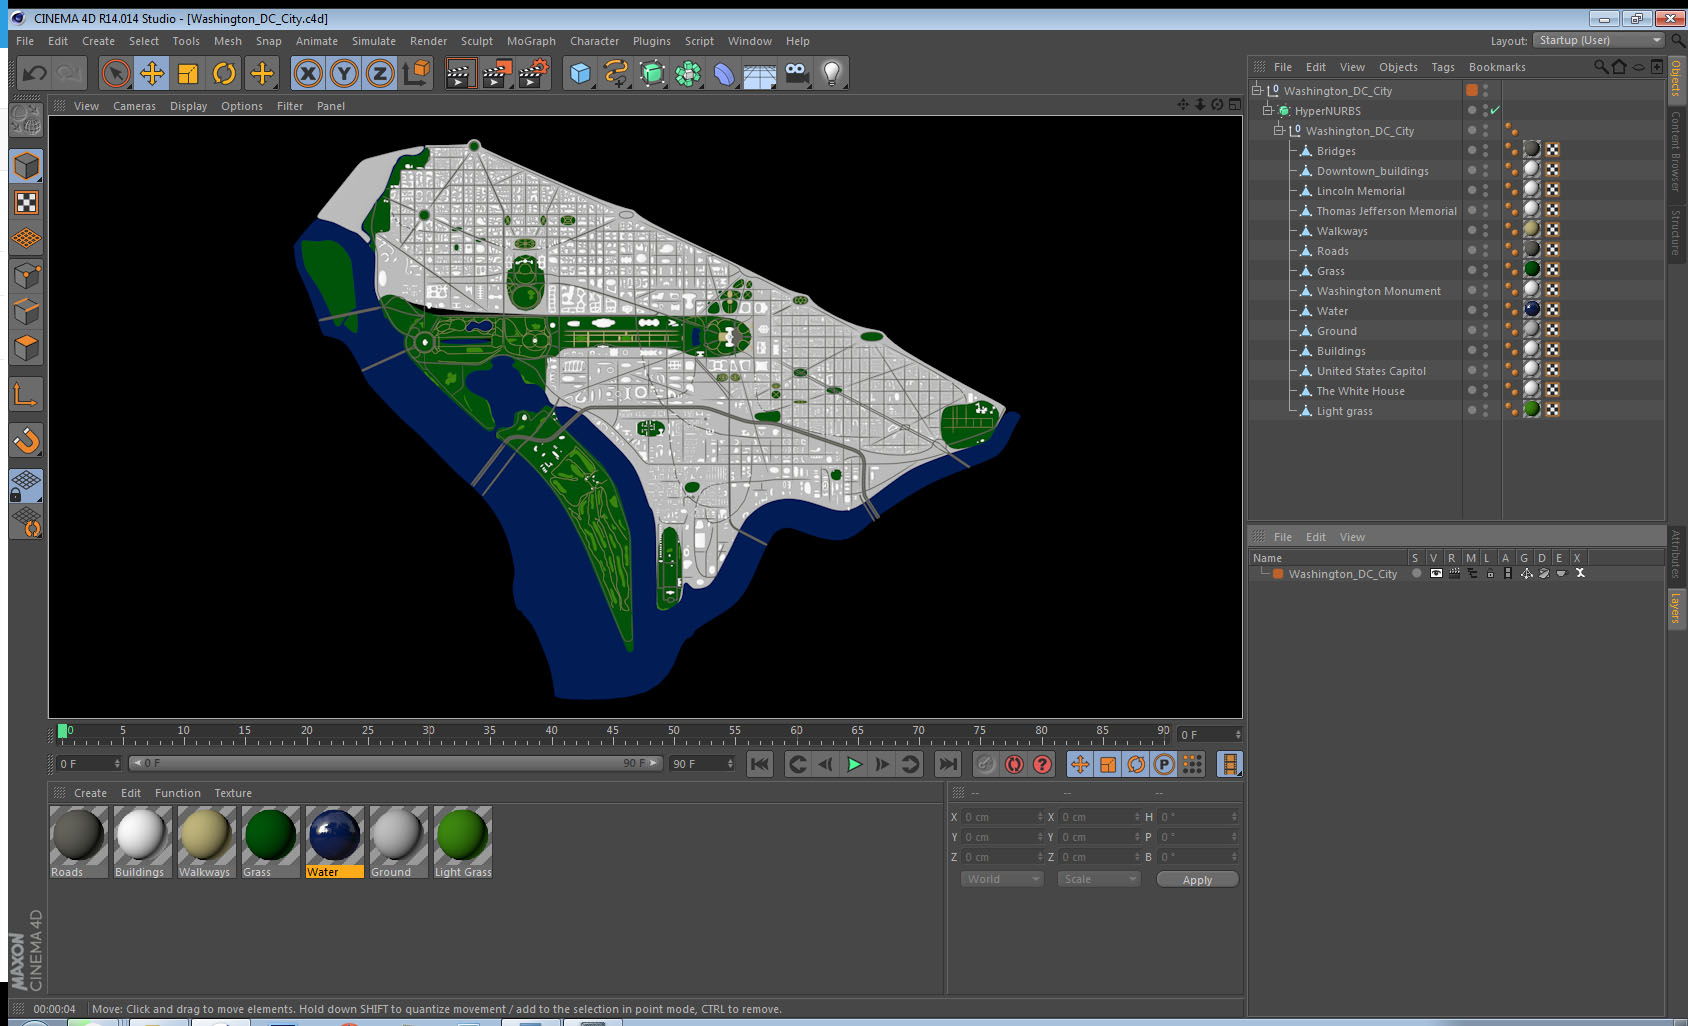Screen dimensions: 1688x1026
Task: Enable the Snap magnet tool
Action: 26,440
